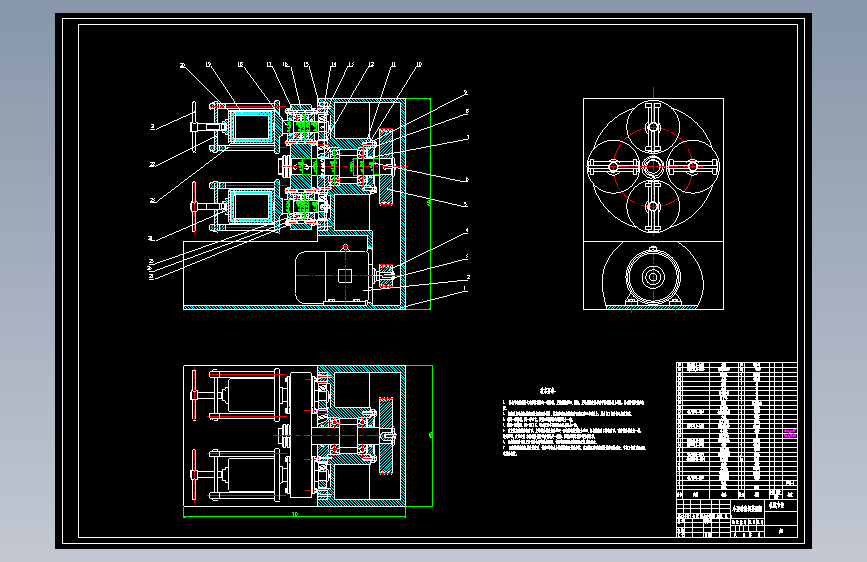Click the technical requirements notes text block
Screen dimensions: 867x562
click(573, 422)
